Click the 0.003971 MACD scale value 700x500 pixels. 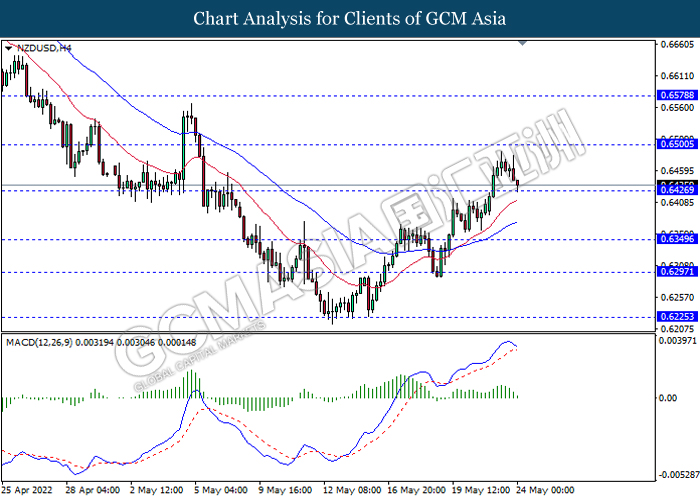[x=678, y=341]
